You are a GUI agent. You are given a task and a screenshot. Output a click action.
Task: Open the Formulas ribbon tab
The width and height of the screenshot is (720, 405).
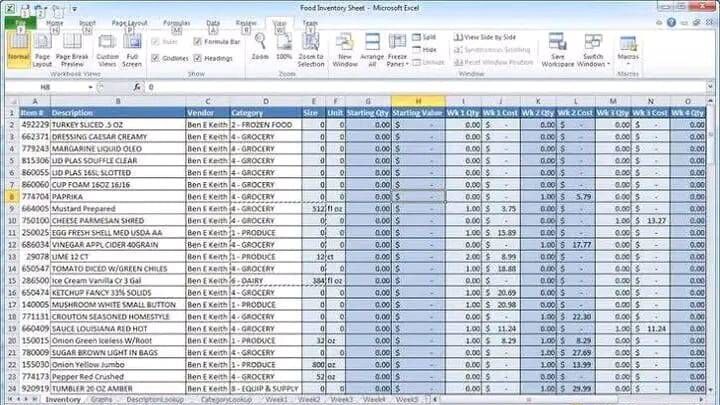click(x=176, y=21)
